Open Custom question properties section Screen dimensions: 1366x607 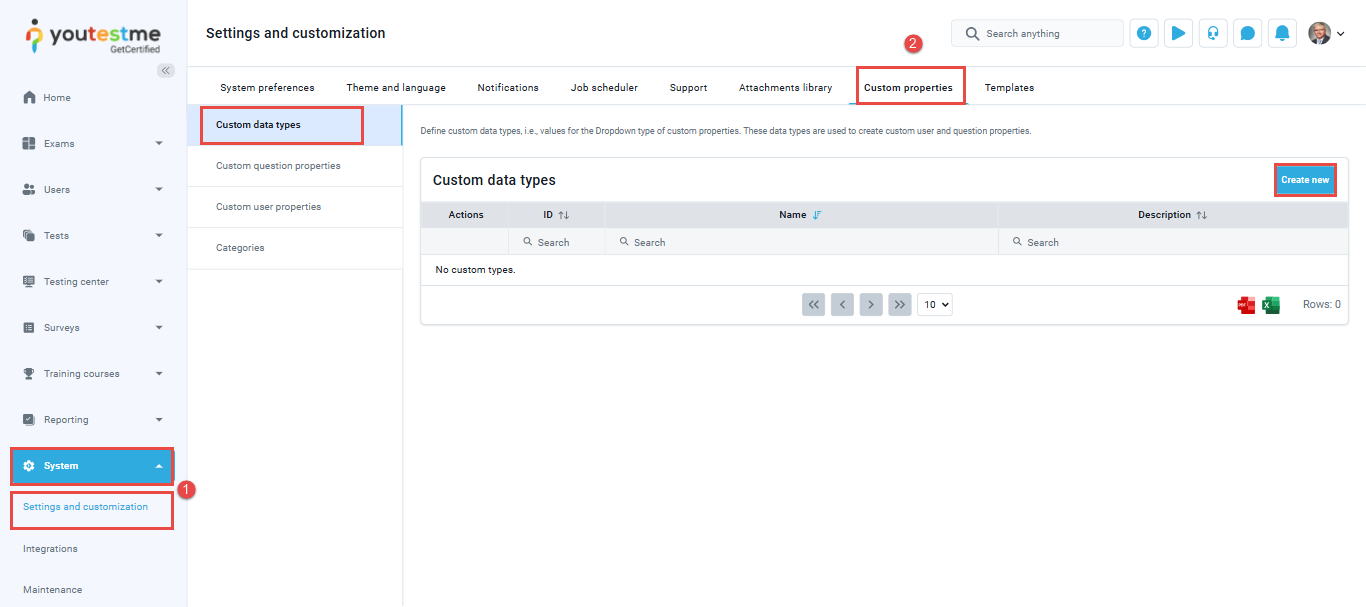[x=278, y=166]
